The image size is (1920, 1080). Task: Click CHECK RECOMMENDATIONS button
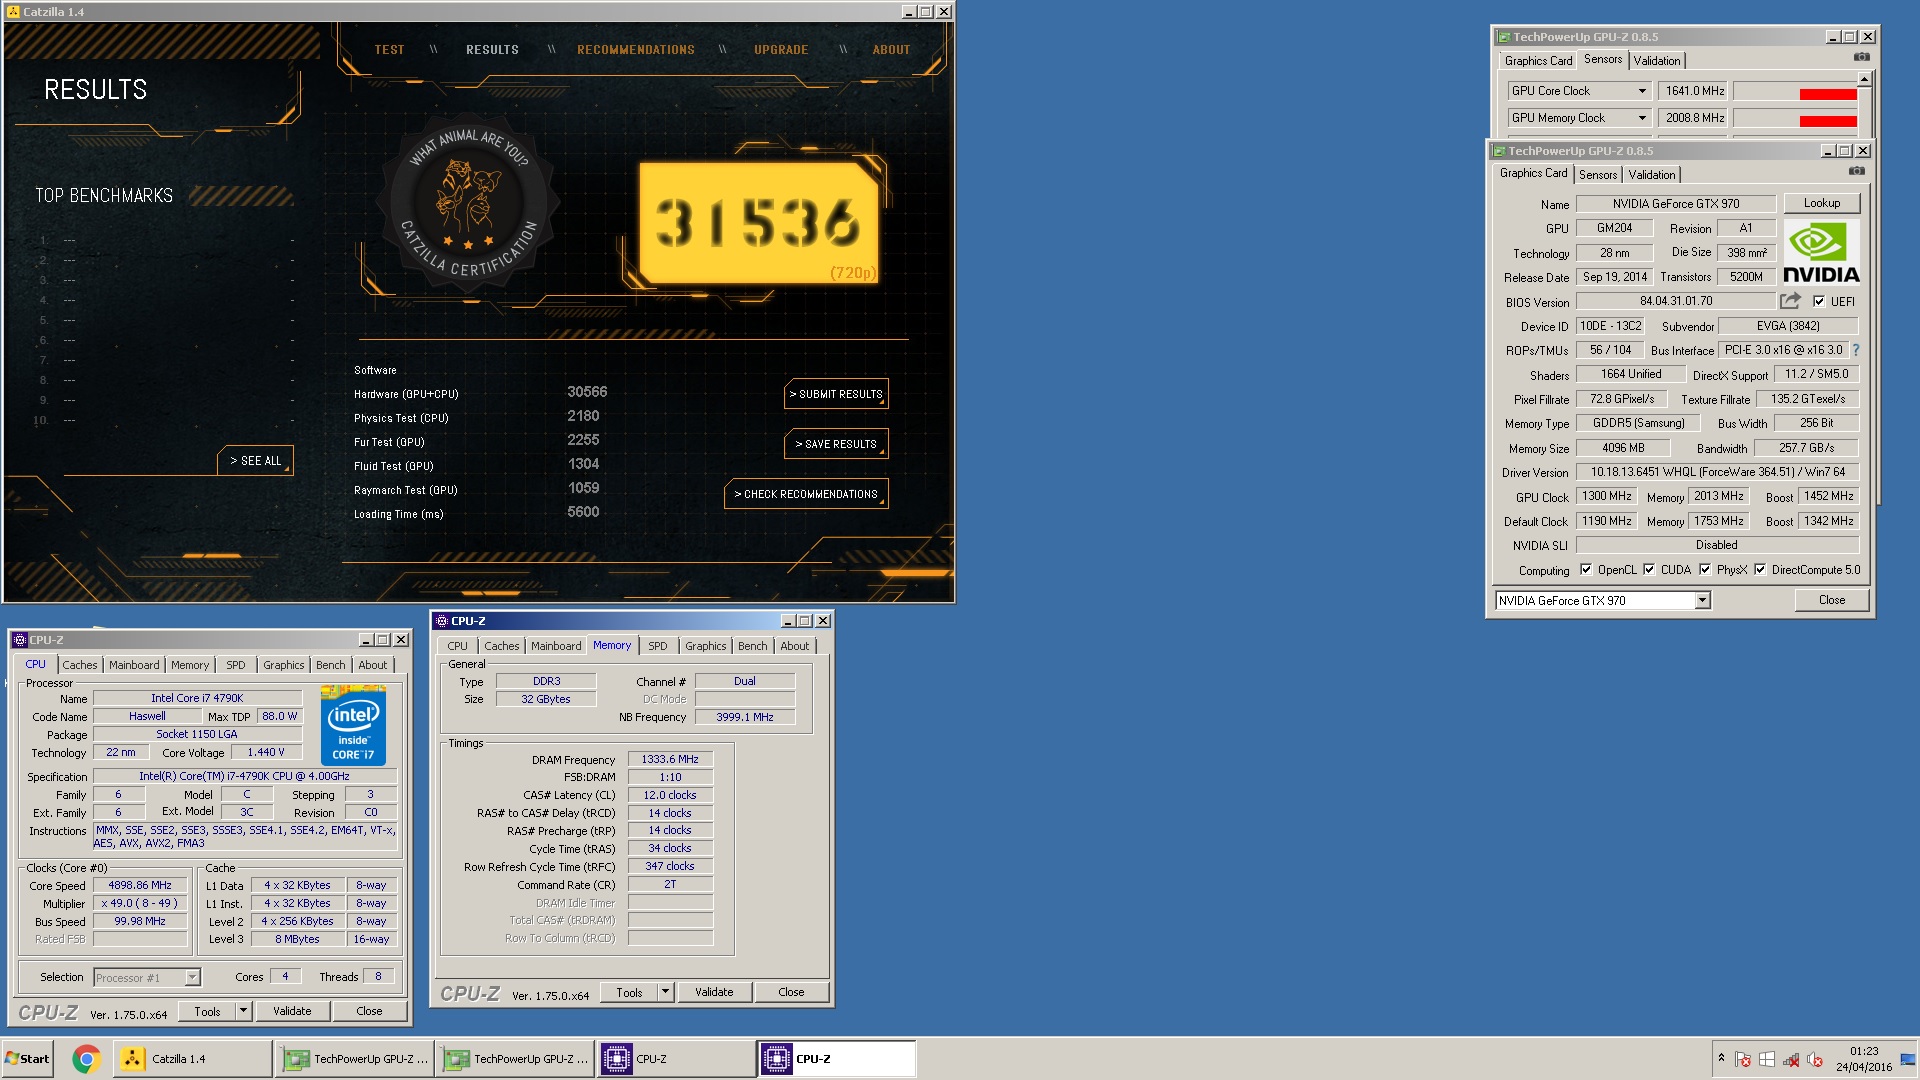point(806,494)
